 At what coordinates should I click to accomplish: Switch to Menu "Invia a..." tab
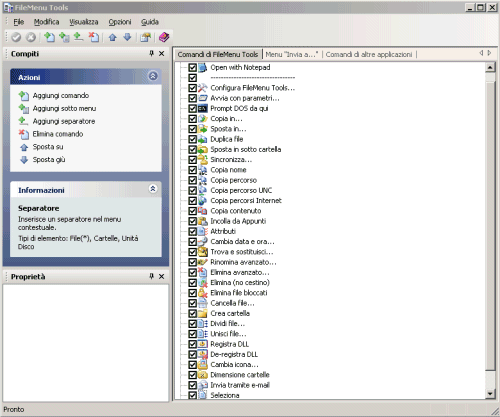pos(292,54)
